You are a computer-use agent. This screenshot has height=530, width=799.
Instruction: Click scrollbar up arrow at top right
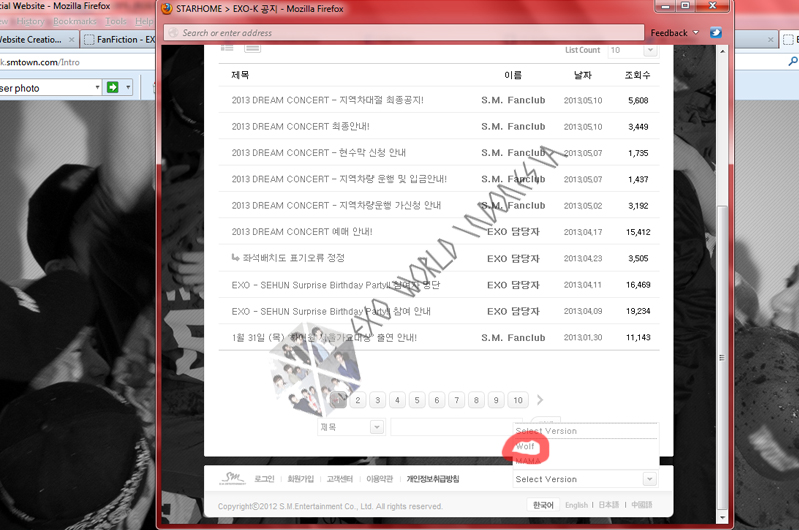[722, 51]
